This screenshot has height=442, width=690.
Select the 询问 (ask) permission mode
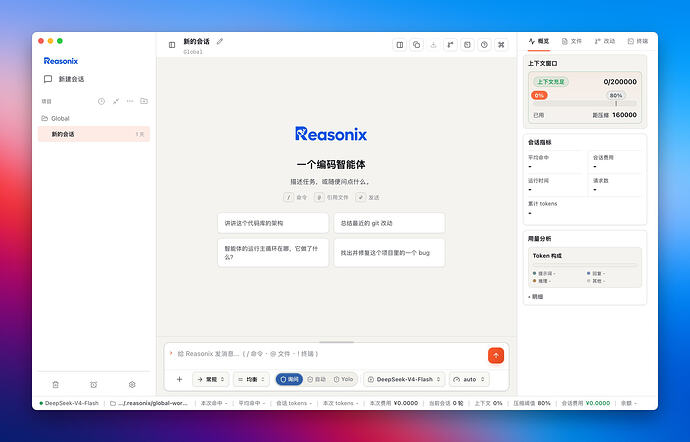[290, 379]
